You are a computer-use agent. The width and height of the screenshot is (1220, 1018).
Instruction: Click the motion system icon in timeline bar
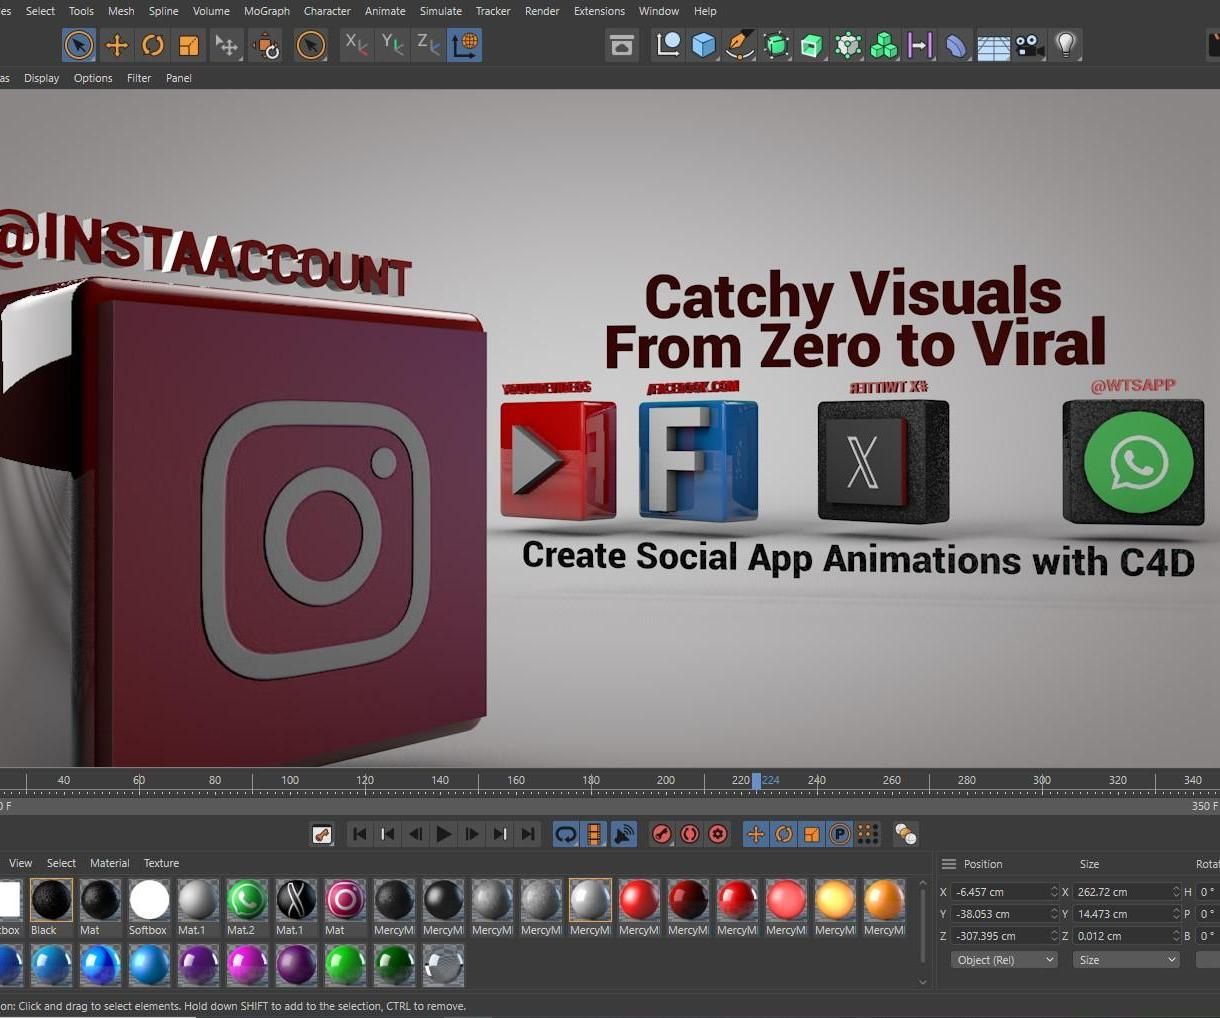[322, 834]
